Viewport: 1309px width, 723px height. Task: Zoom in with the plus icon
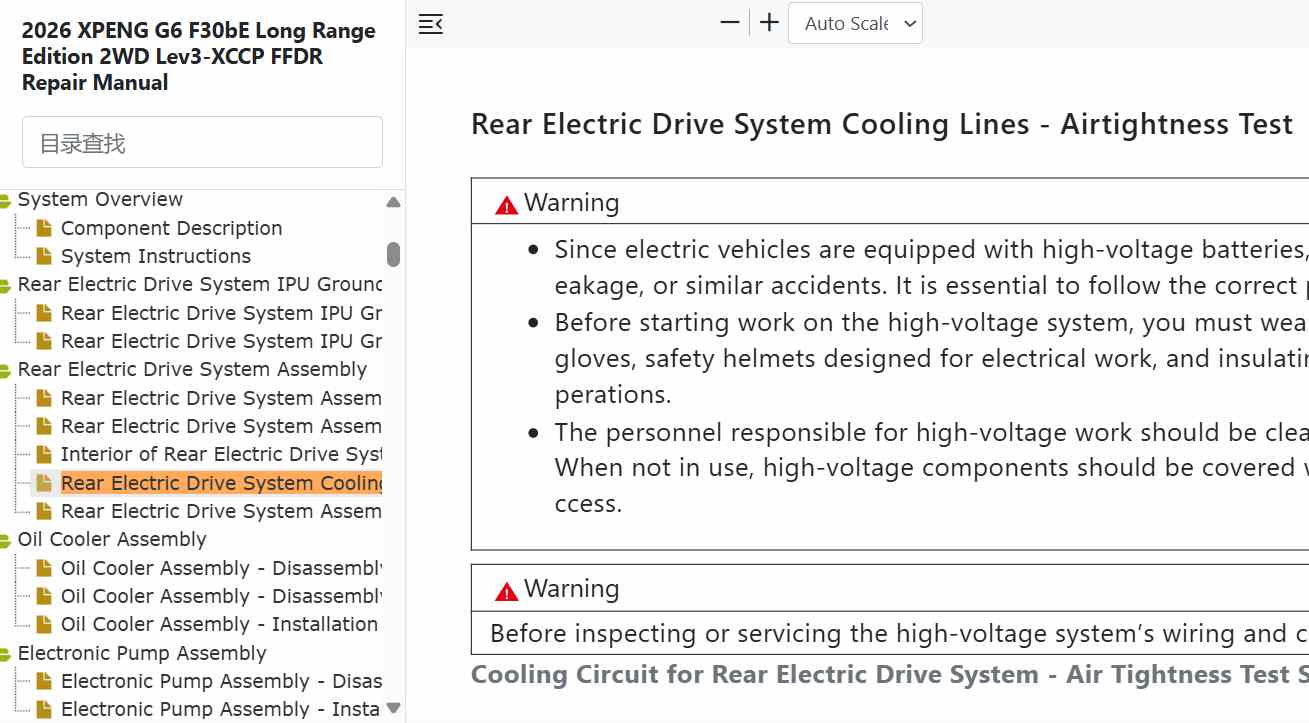click(769, 23)
